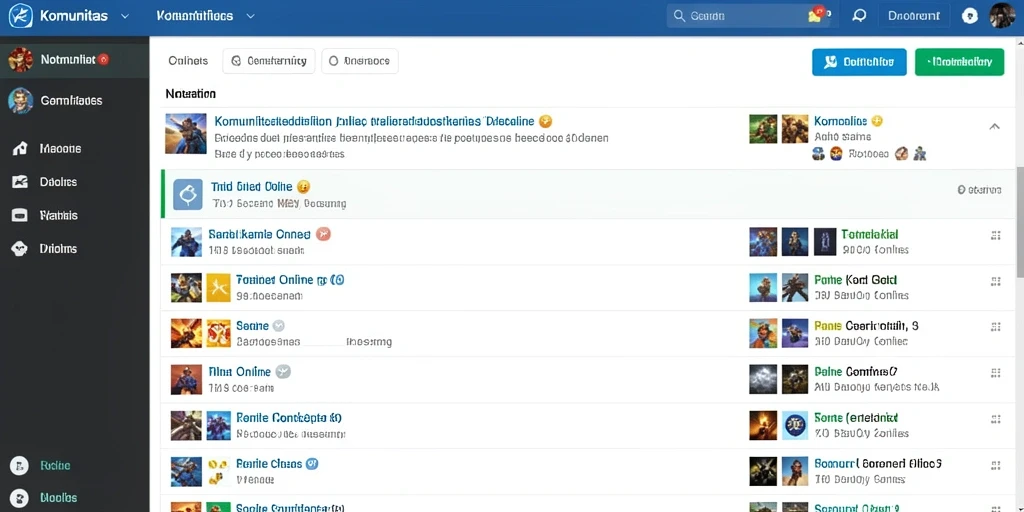The width and height of the screenshot is (1024, 512).
Task: Open the notification bell with red badge
Action: pyautogui.click(x=817, y=15)
